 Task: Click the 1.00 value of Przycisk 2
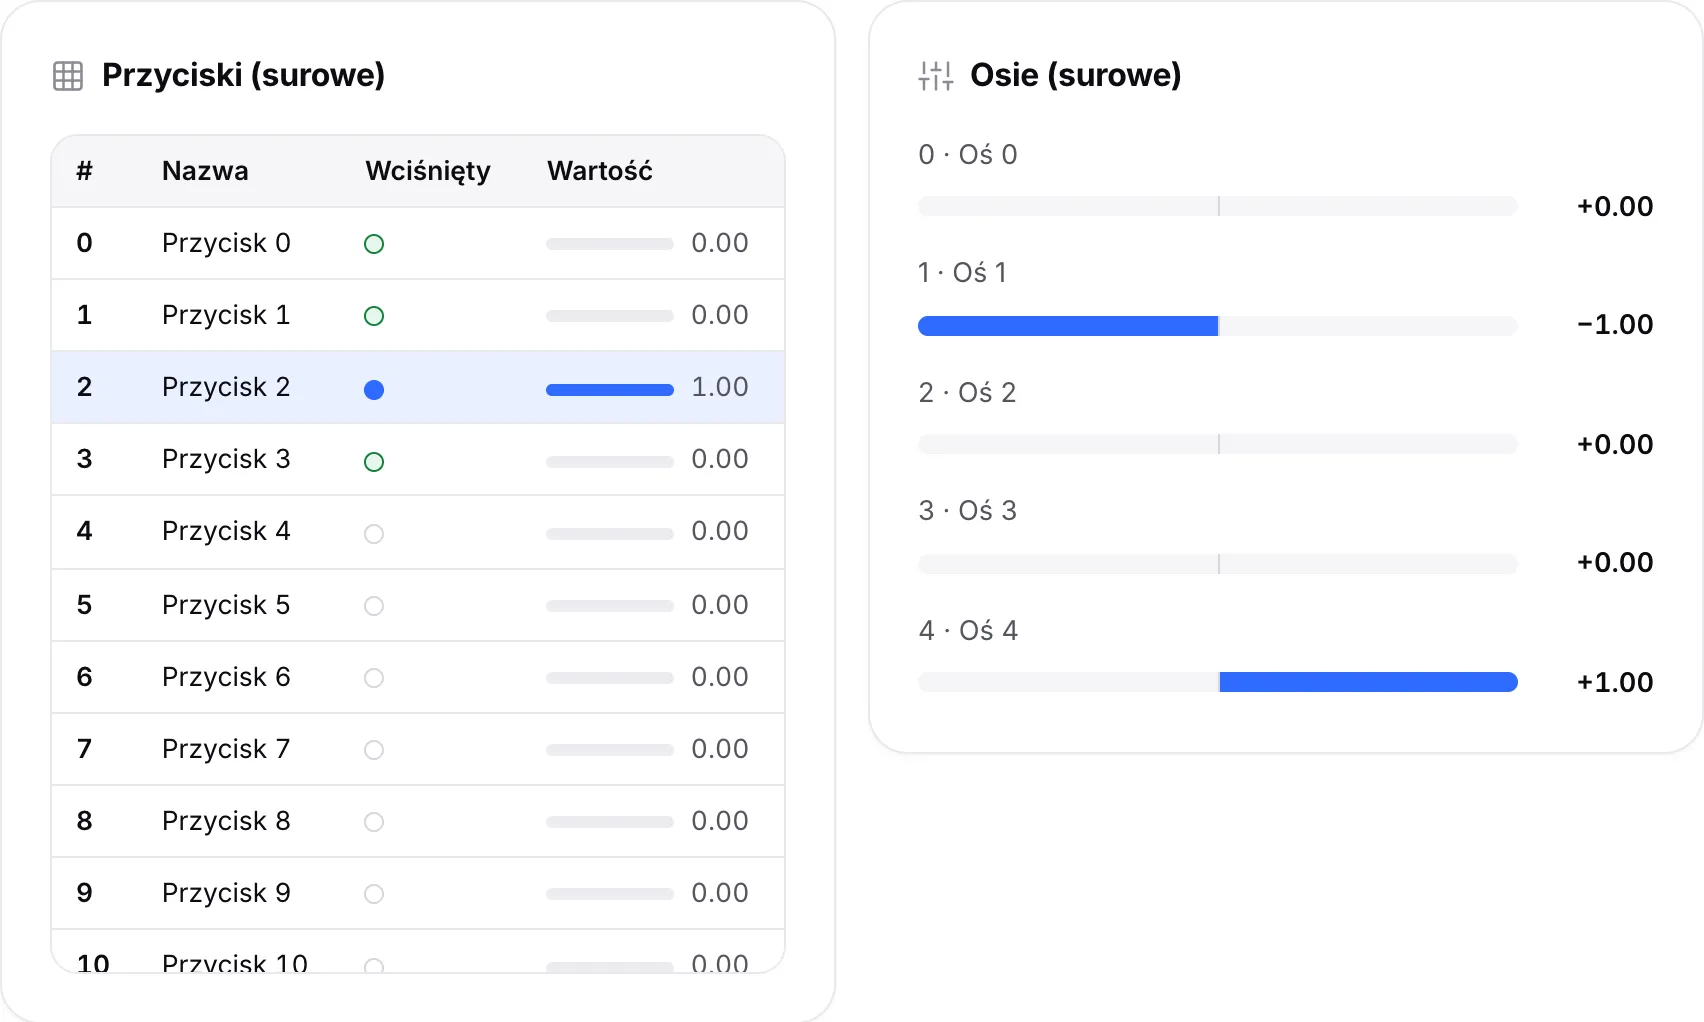[720, 387]
